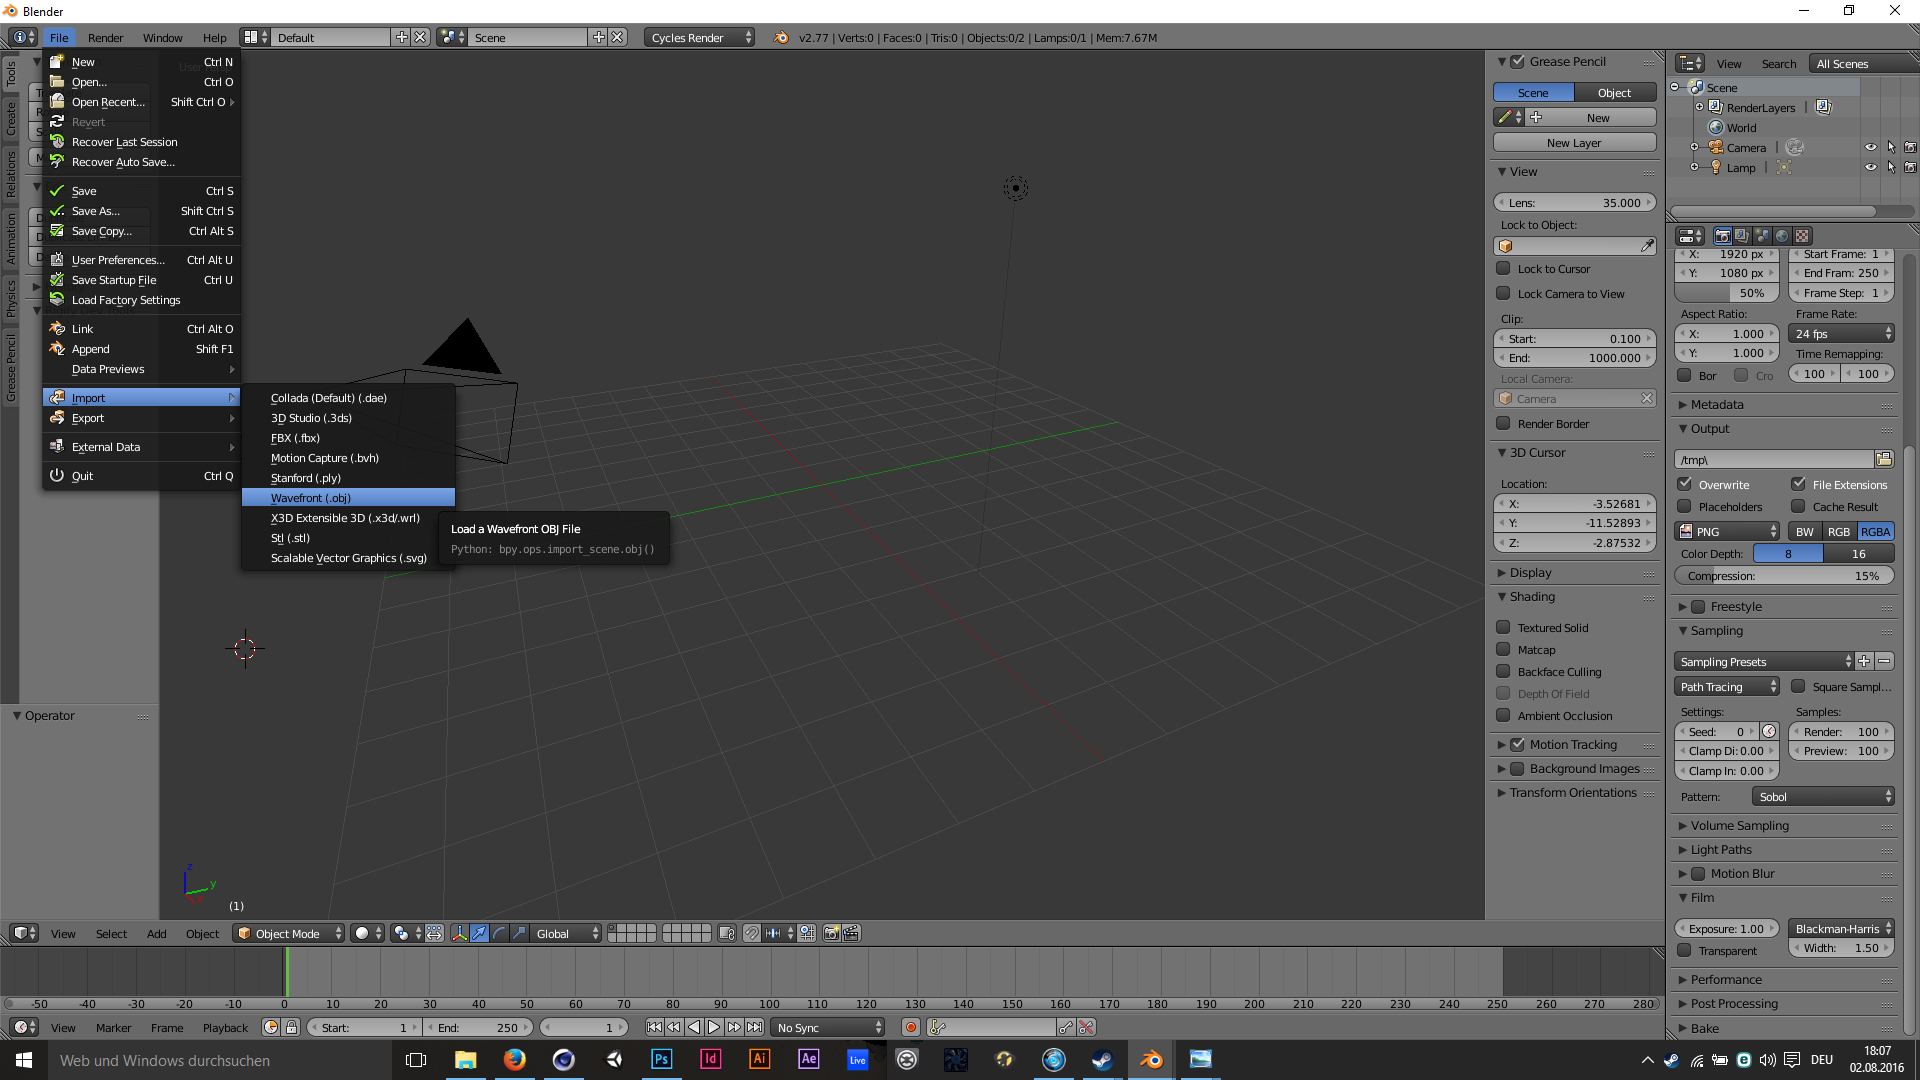
Task: Click the add sampling preset plus icon
Action: pyautogui.click(x=1864, y=661)
